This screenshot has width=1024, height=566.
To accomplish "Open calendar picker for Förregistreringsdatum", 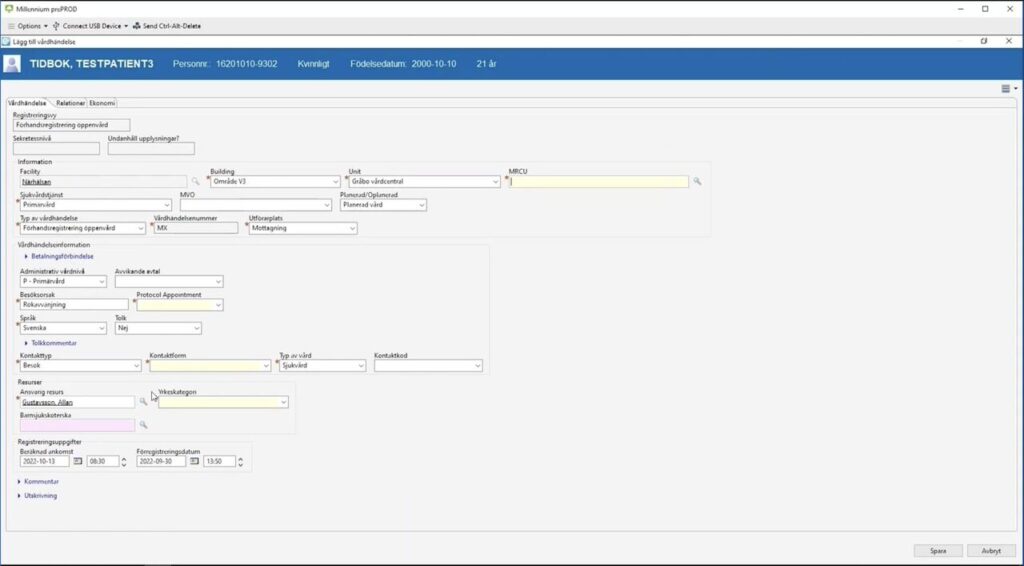I will [194, 462].
